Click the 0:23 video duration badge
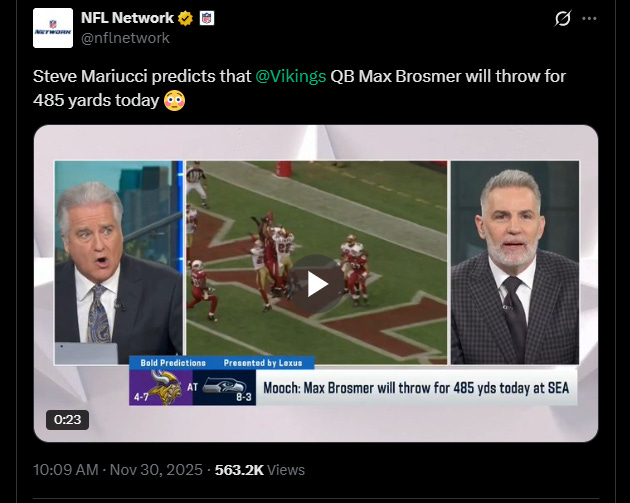 tap(68, 420)
